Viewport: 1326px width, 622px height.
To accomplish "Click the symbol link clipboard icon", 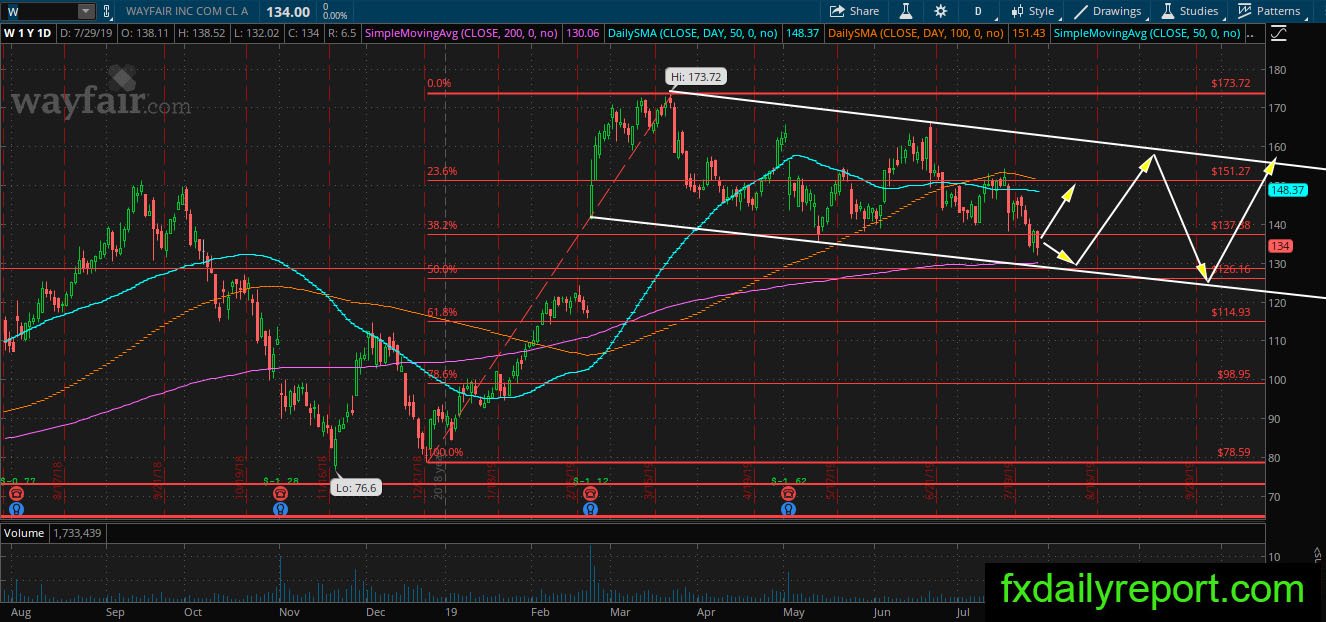I will [x=109, y=11].
